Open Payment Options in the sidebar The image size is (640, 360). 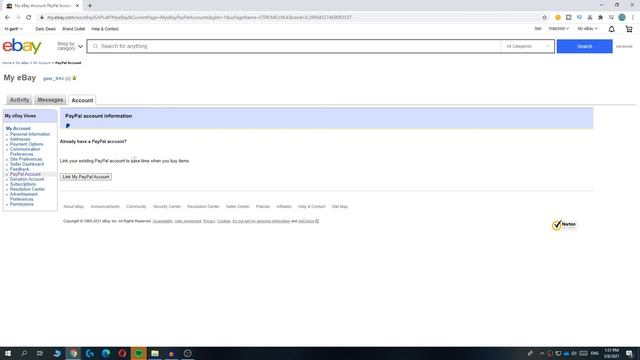pyautogui.click(x=27, y=144)
